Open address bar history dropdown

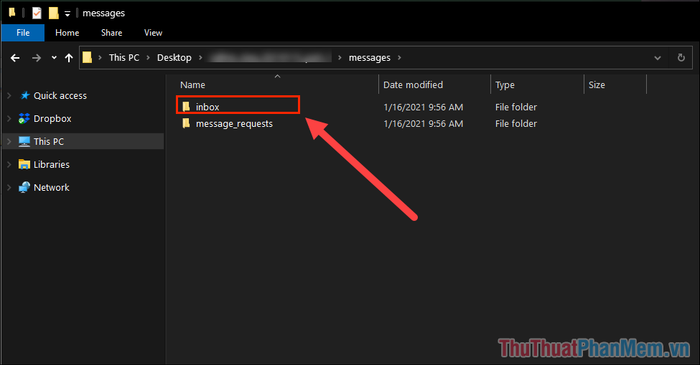pyautogui.click(x=658, y=58)
